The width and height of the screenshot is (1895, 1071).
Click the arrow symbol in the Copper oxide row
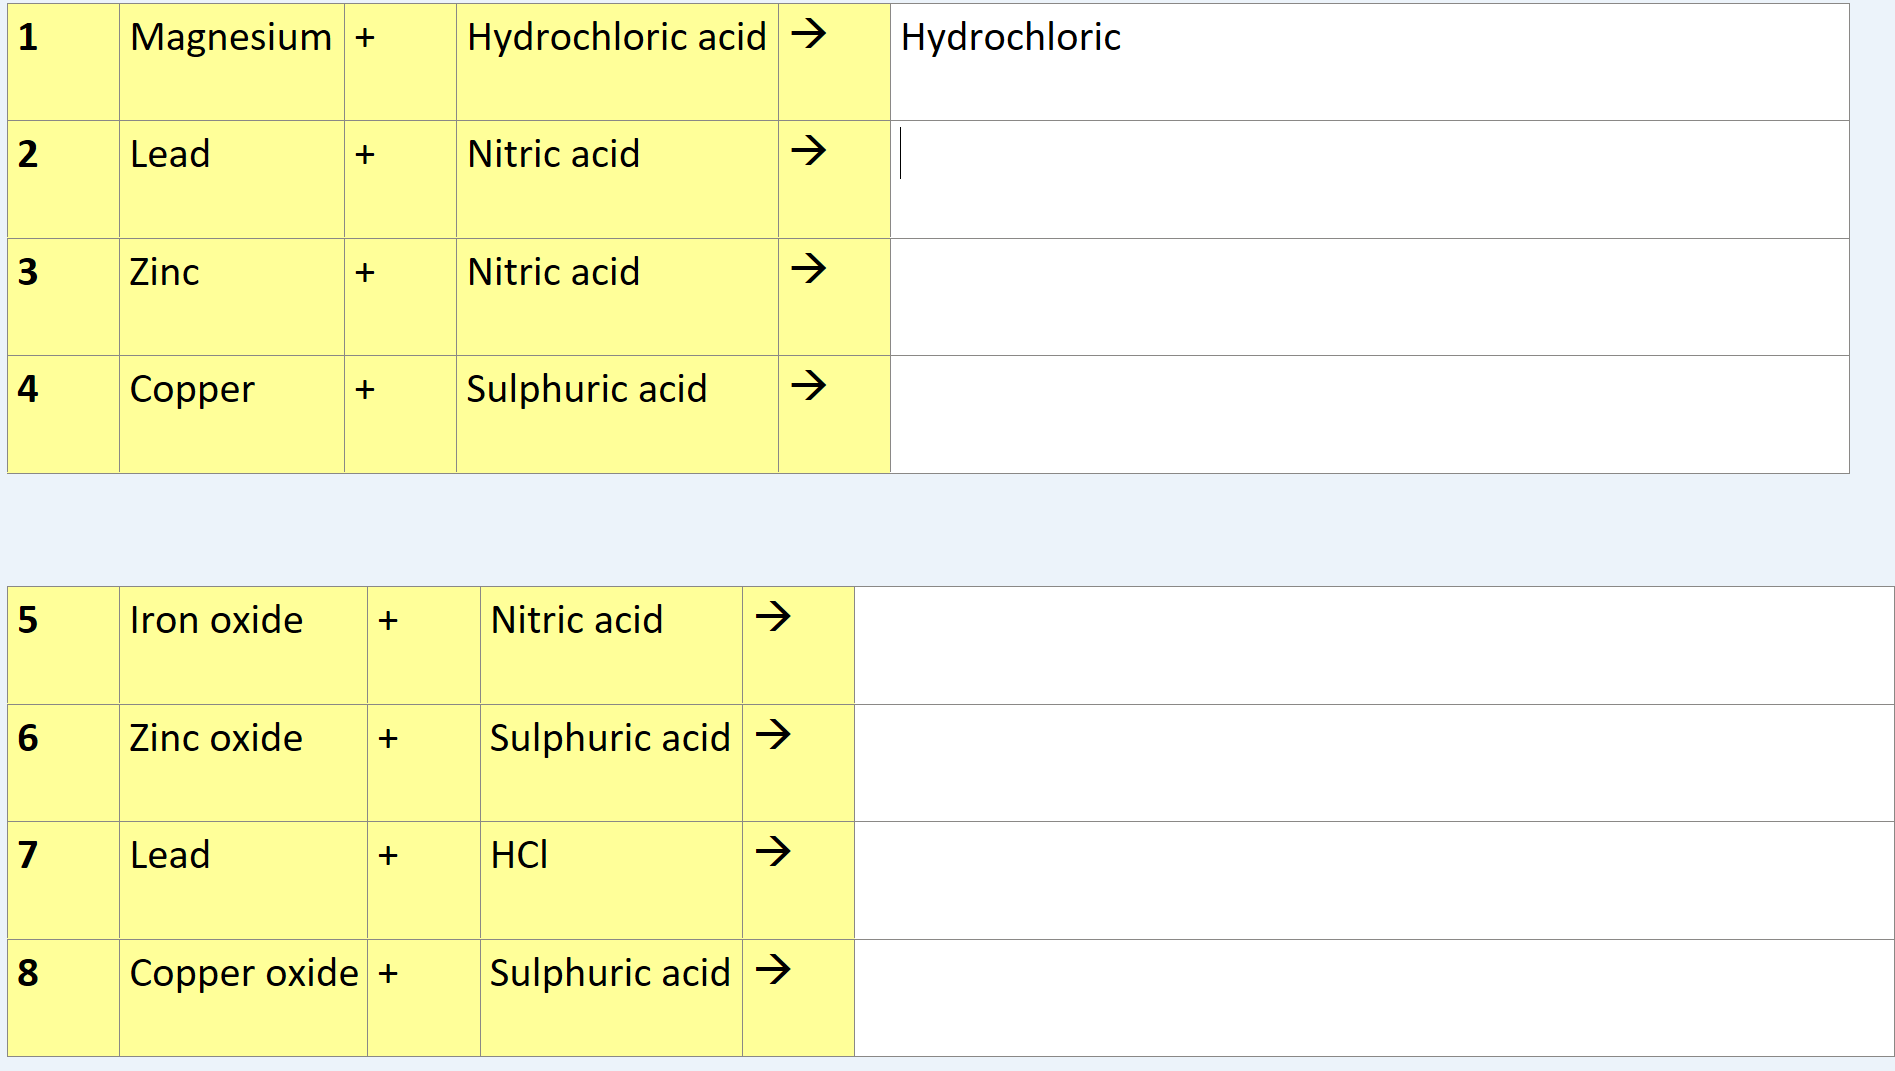(x=774, y=969)
